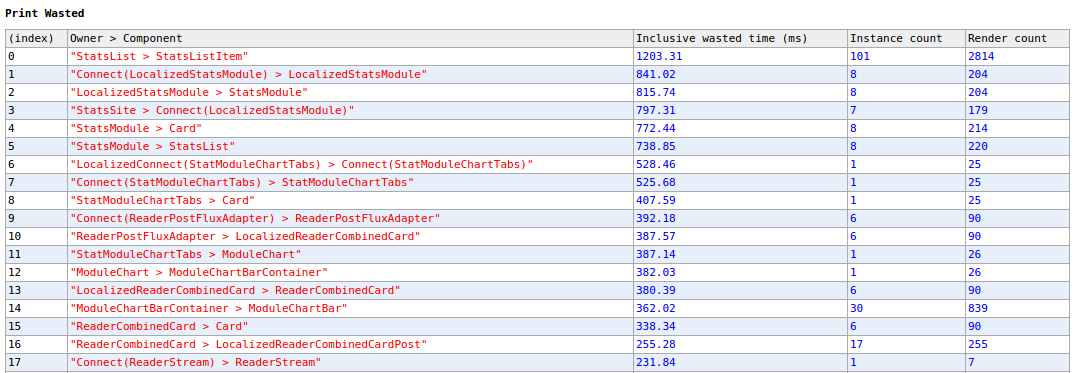Viewport: 1076px width, 373px height.
Task: Select the ModuleChartBarContainer > ModuleChartBar row
Action: click(x=538, y=309)
